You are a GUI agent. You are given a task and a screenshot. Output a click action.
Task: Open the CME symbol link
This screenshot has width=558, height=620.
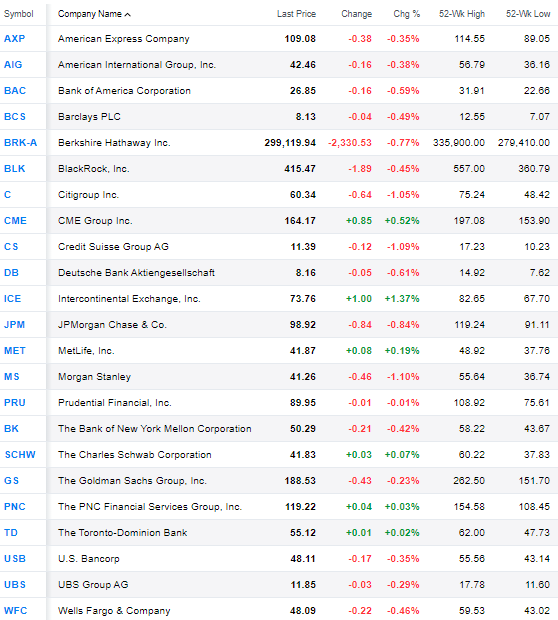tap(15, 221)
